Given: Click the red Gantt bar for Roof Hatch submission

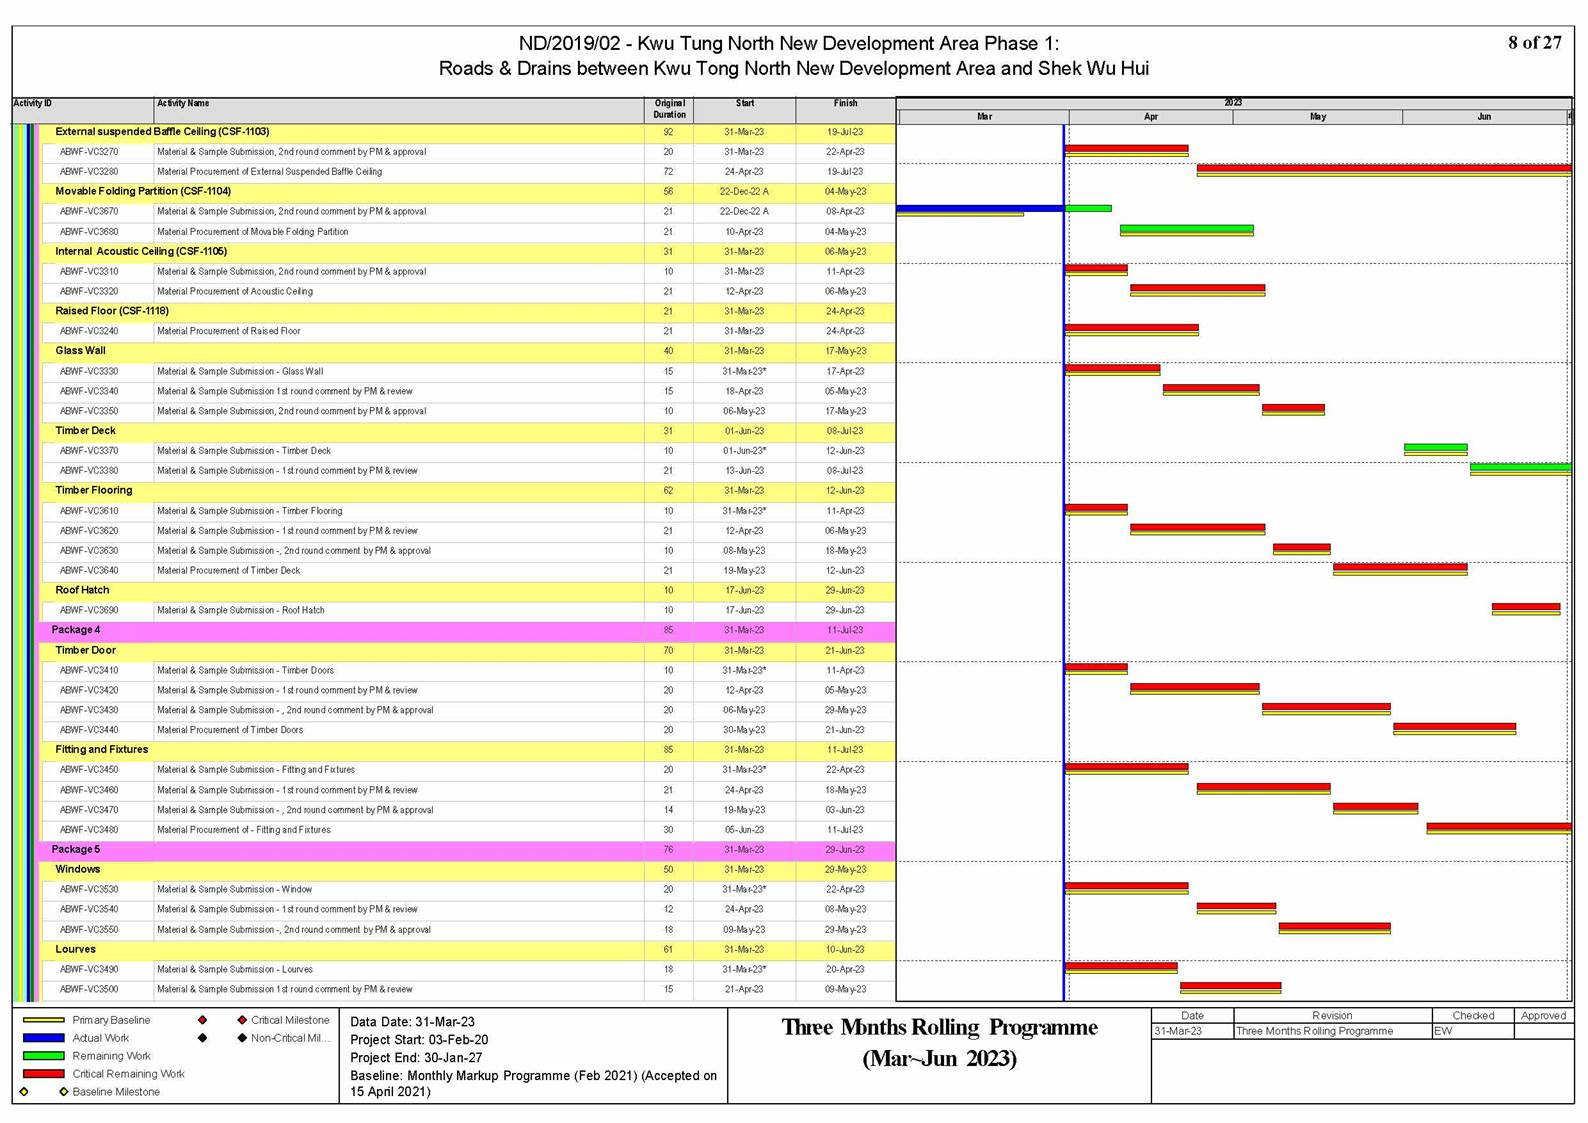Looking at the screenshot, I should (1525, 607).
